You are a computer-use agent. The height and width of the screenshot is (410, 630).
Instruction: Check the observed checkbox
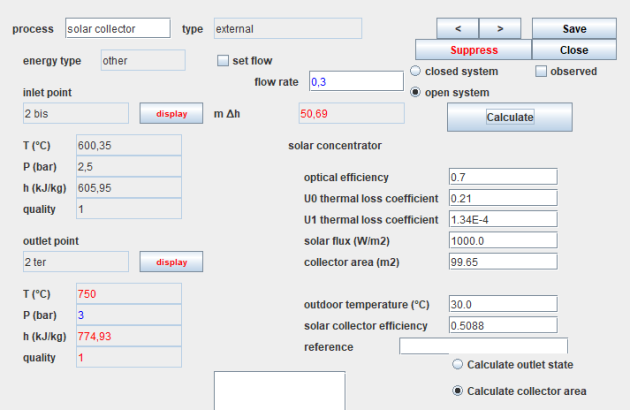pos(541,71)
